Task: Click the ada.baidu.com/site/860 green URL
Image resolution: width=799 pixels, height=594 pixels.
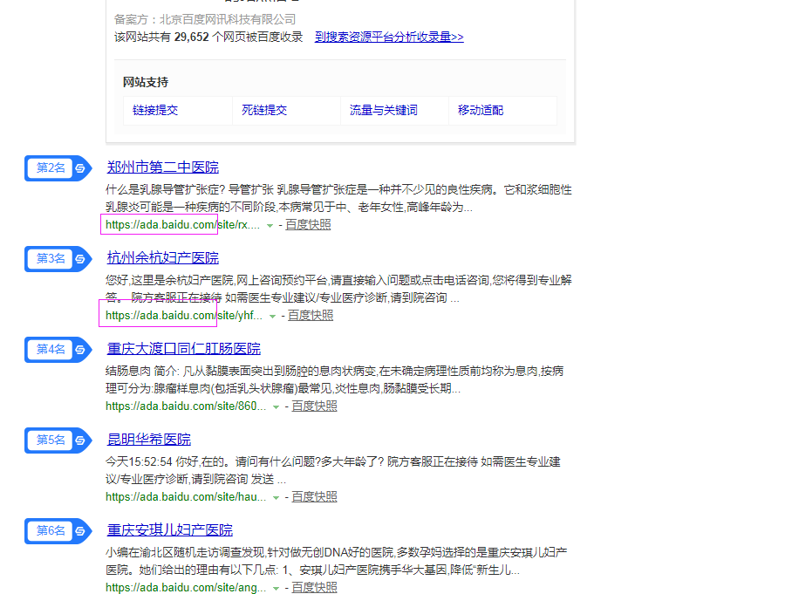Action: click(185, 406)
